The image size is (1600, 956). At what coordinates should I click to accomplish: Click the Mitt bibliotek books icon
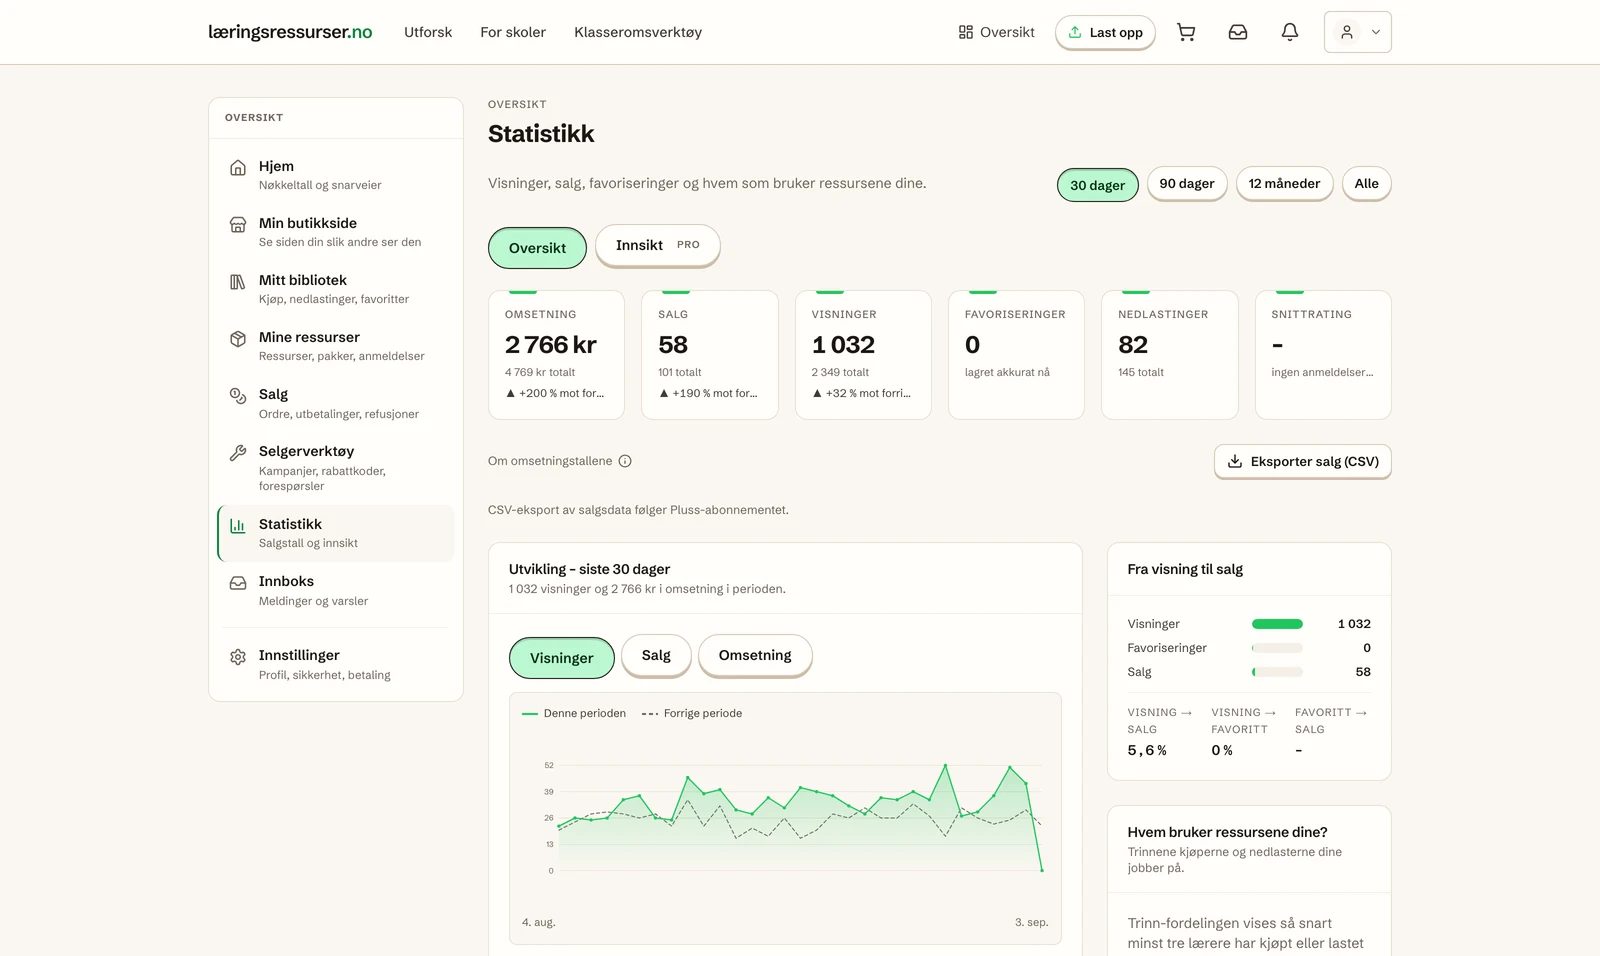click(238, 282)
